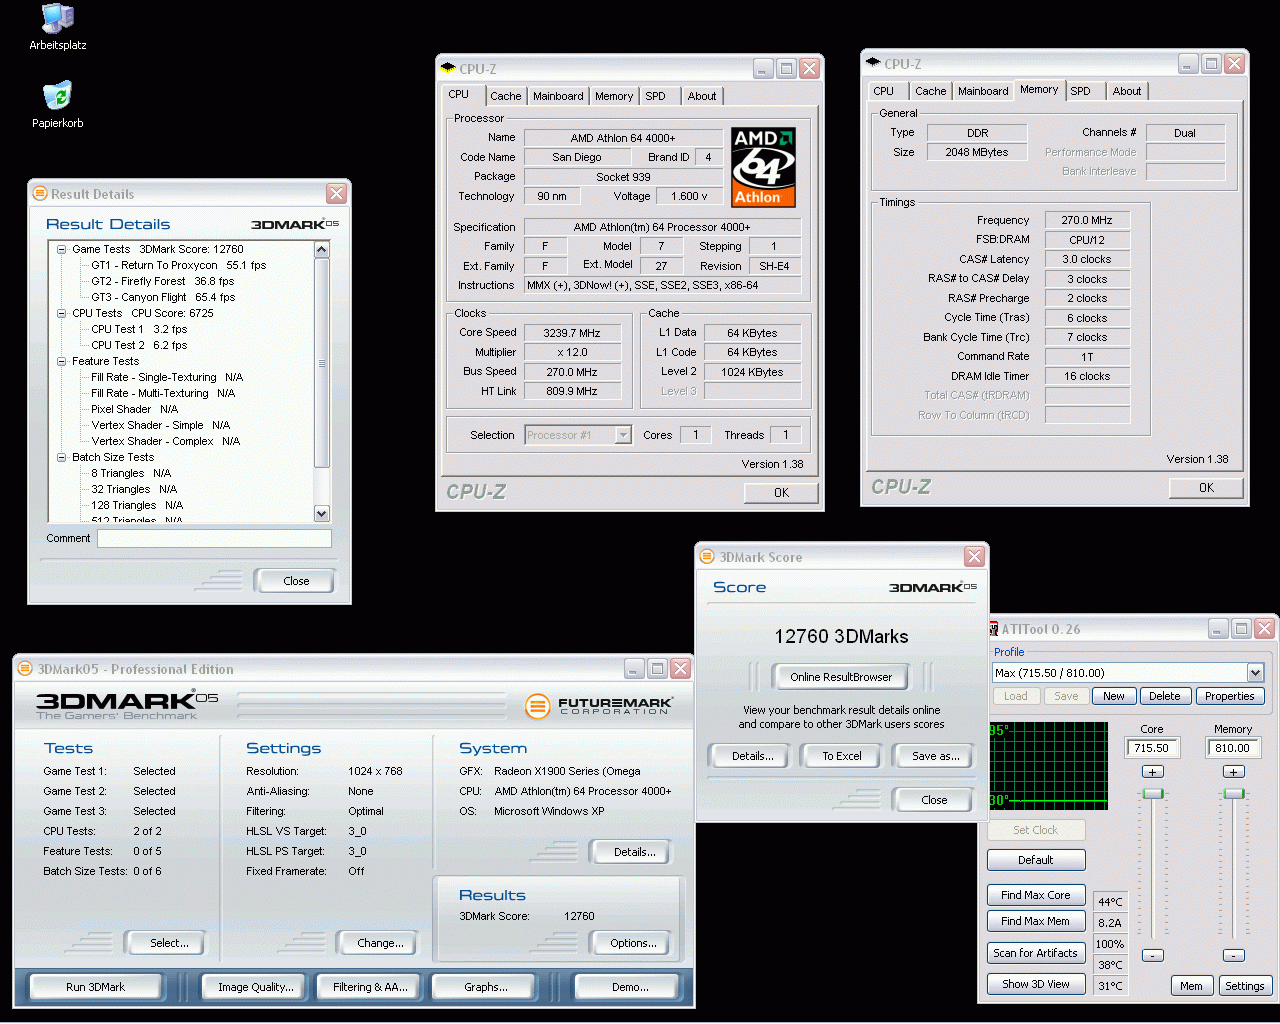
Task: Click the Memory clock value field 810.00
Action: click(x=1233, y=747)
